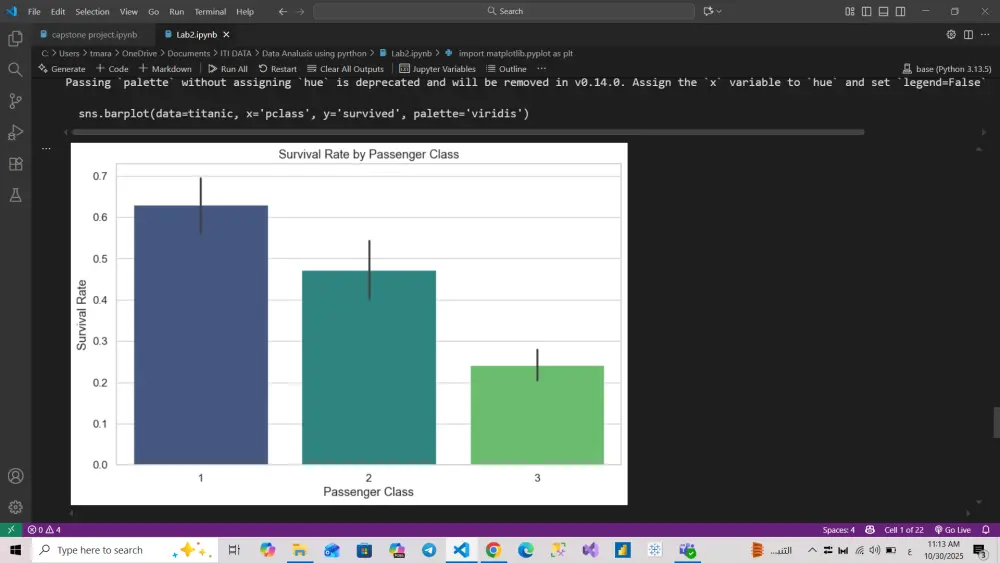The image size is (1000, 563).
Task: Add a Code cell
Action: pyautogui.click(x=112, y=69)
